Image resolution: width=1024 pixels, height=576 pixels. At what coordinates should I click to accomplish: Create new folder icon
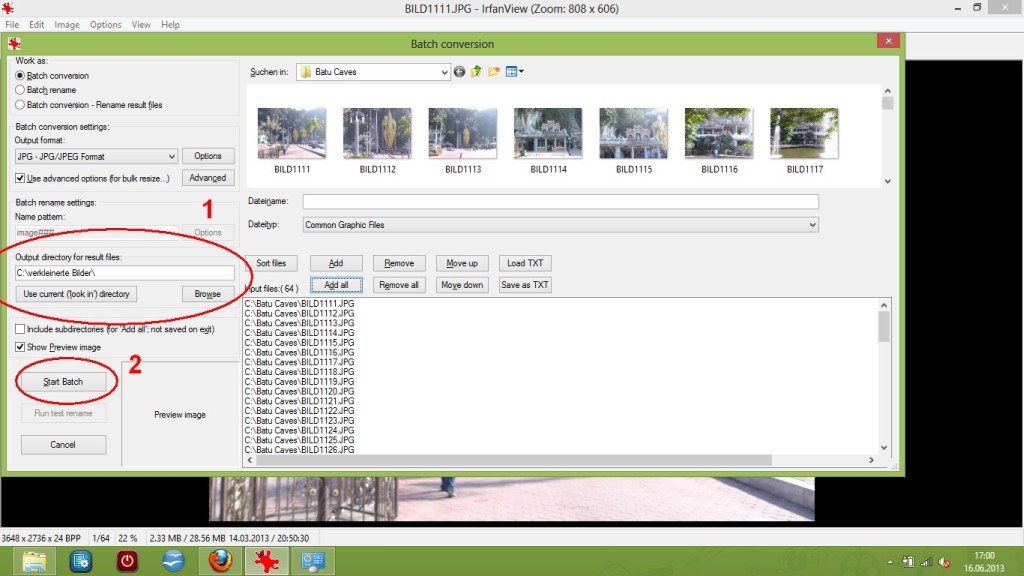[x=494, y=72]
